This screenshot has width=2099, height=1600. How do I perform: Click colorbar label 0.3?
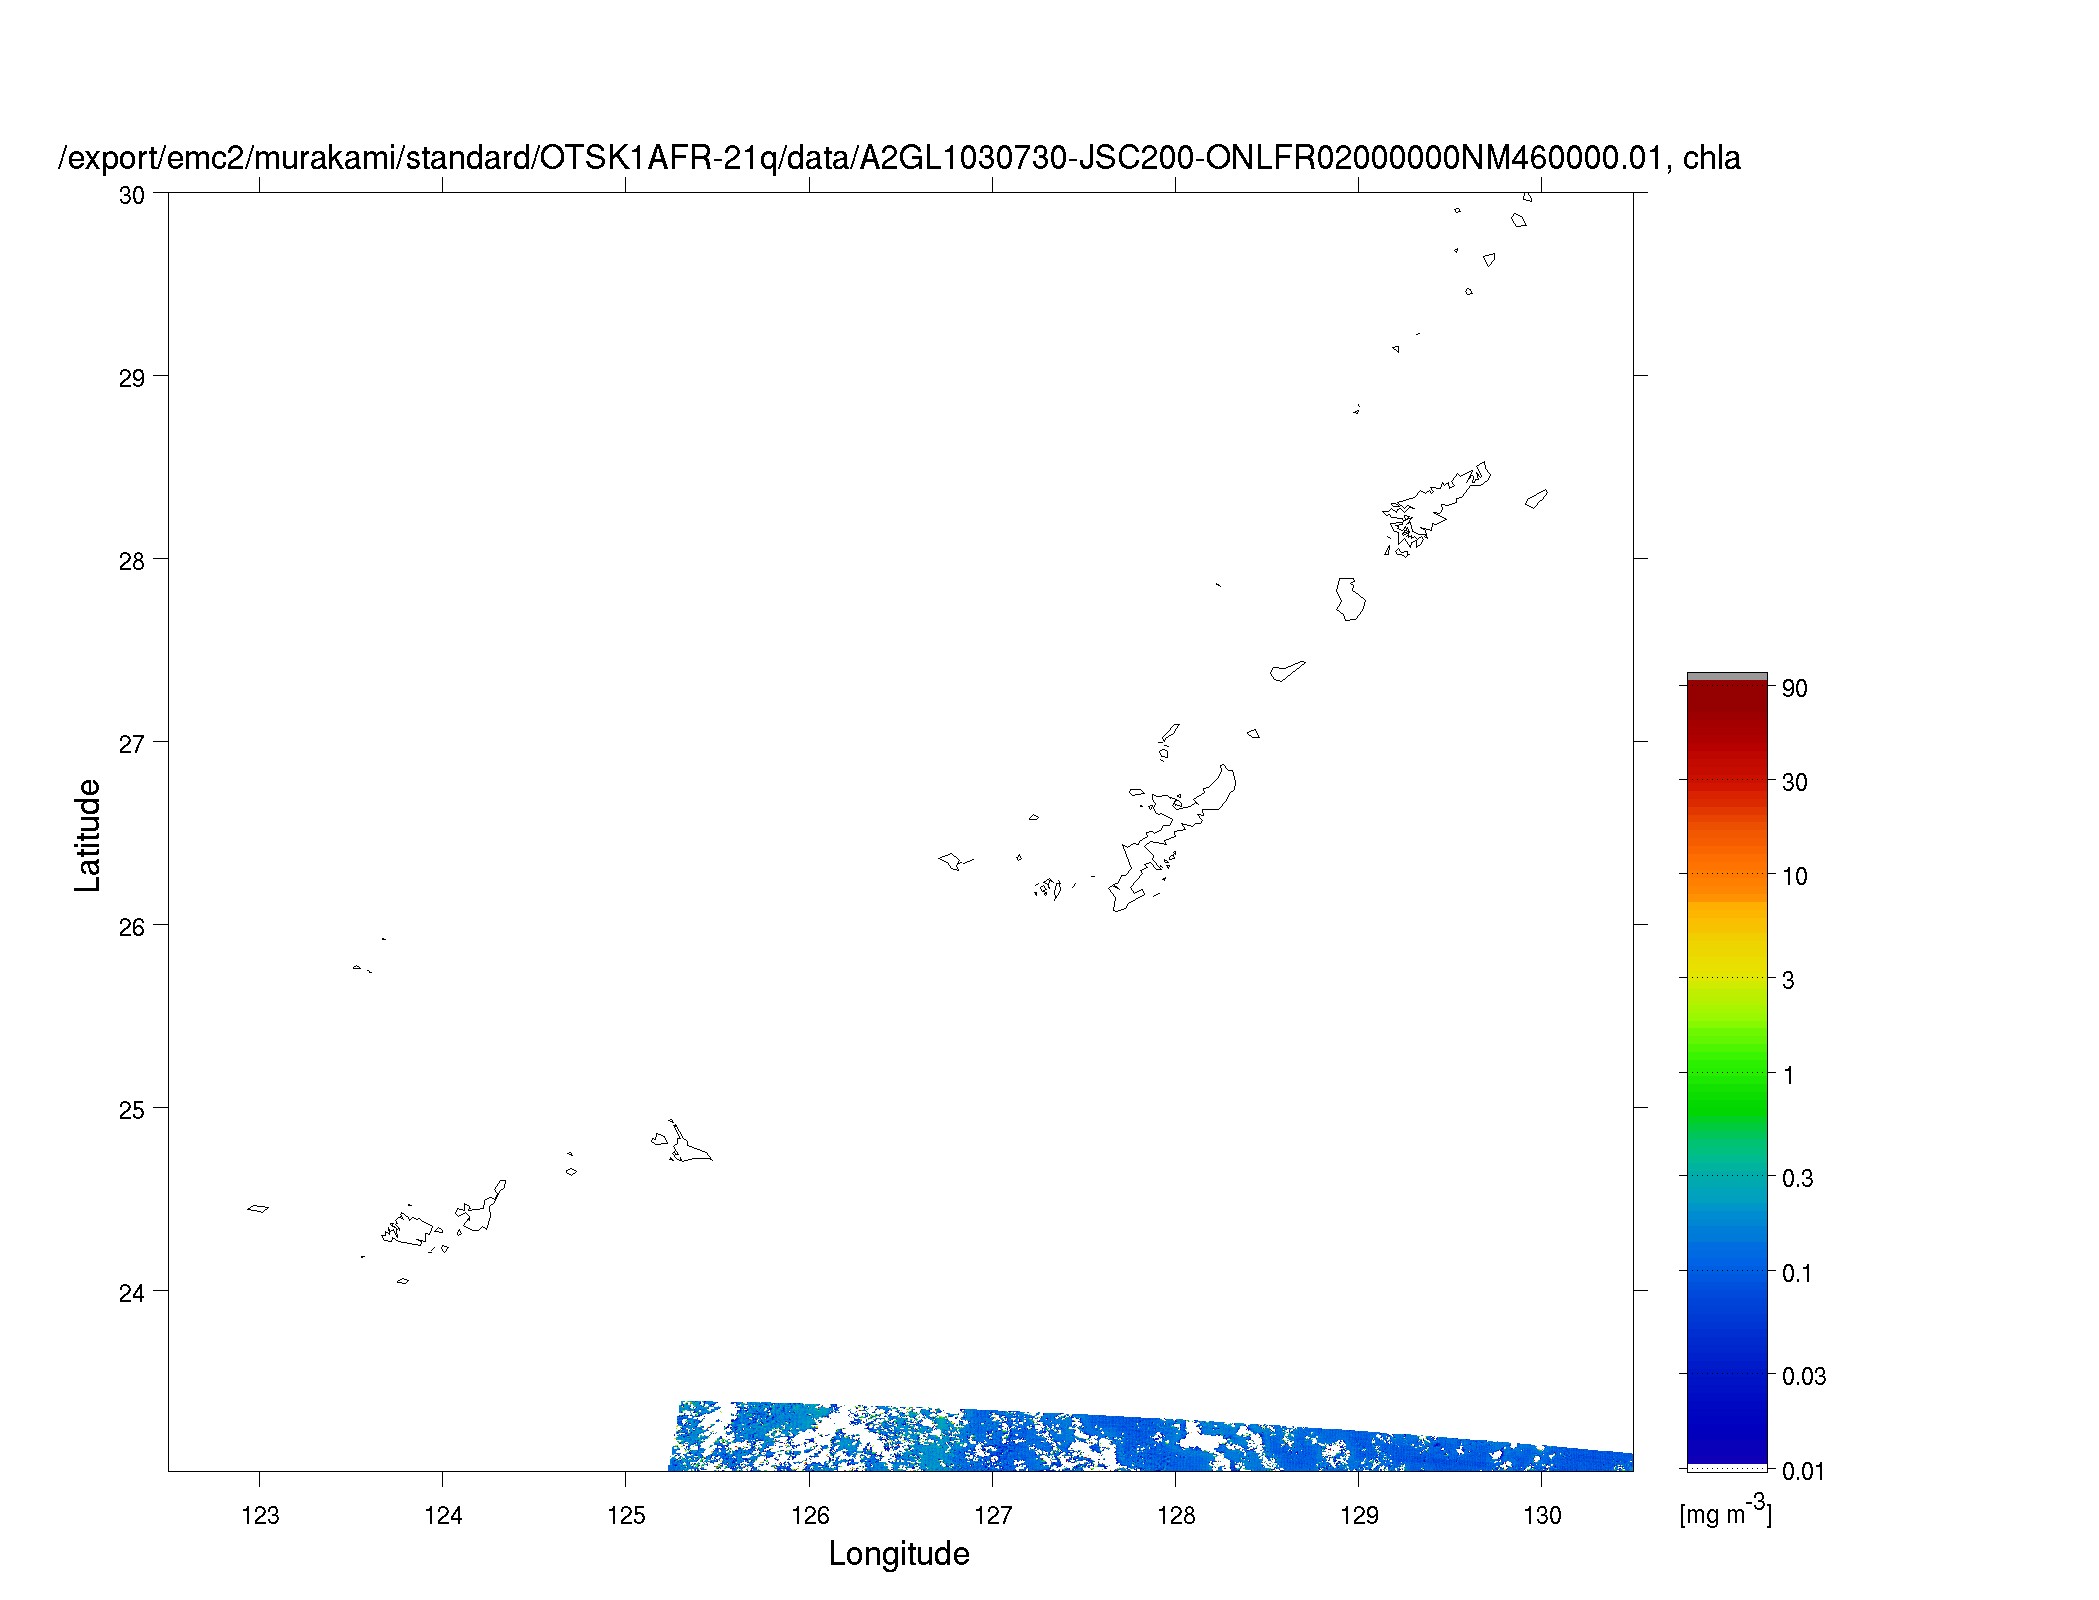(x=1797, y=1178)
